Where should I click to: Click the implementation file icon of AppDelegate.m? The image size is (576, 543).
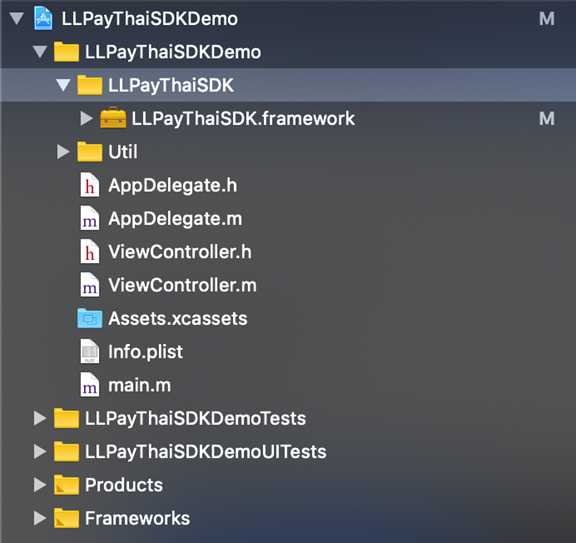(90, 218)
